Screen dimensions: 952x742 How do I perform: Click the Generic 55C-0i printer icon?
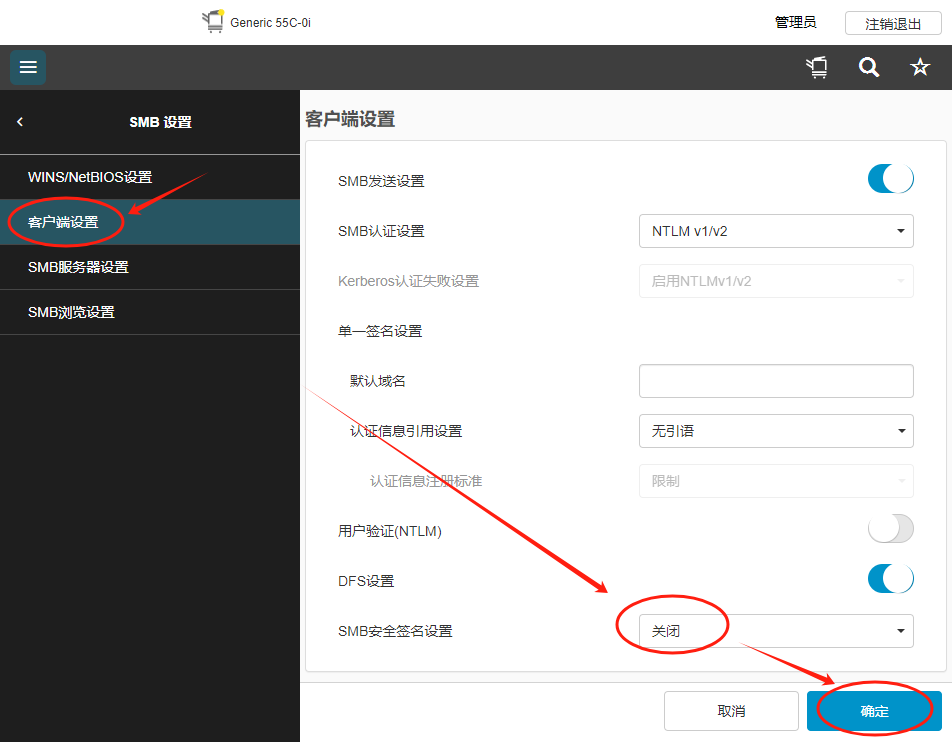pos(213,21)
